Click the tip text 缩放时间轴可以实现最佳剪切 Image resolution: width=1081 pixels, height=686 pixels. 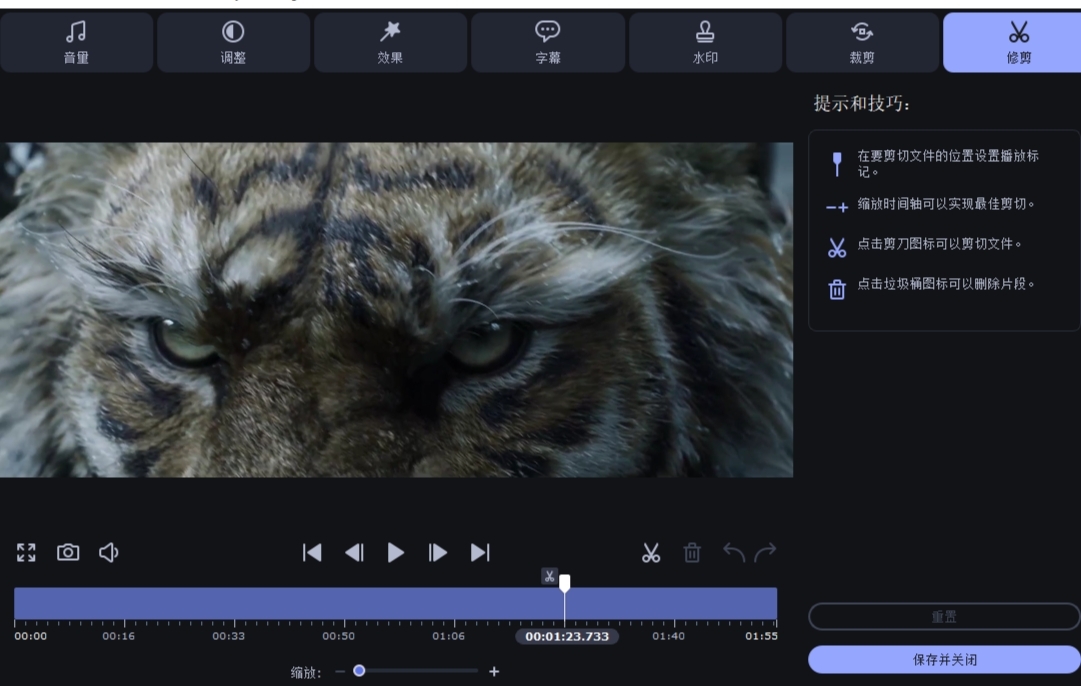pos(945,204)
